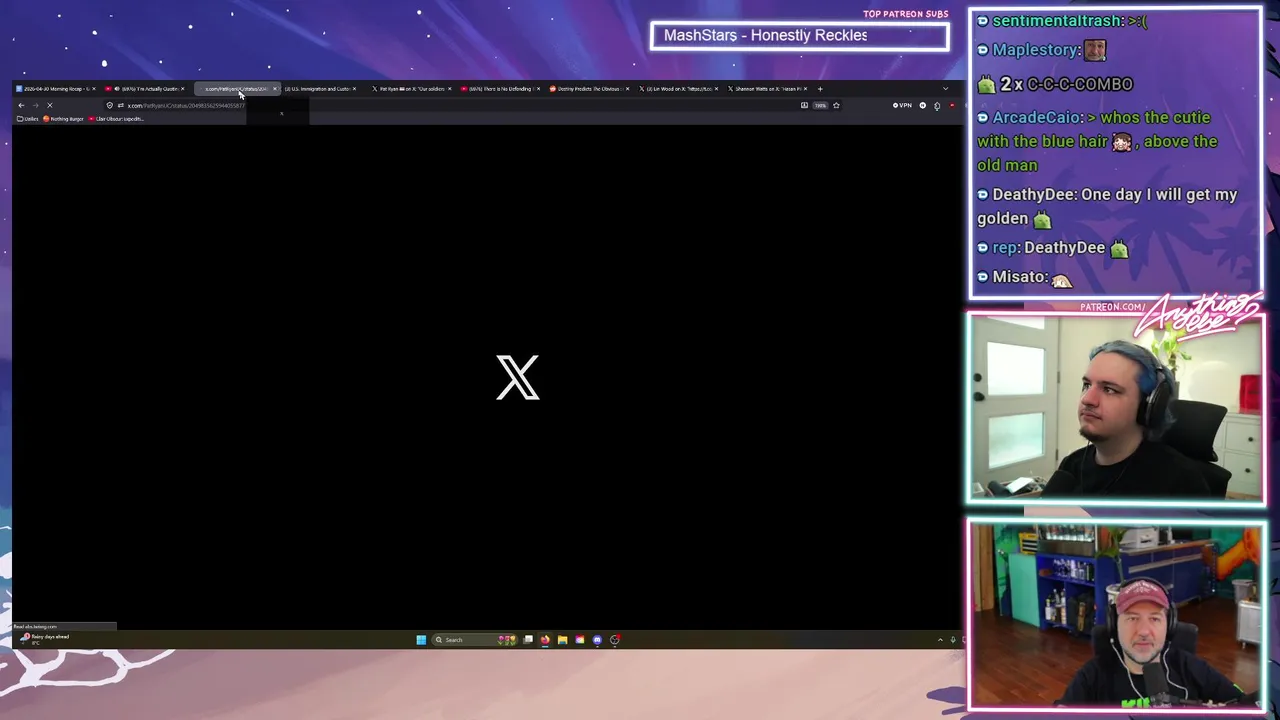This screenshot has width=1280, height=720.
Task: Click Maplestory username in chat
Action: tap(1036, 50)
